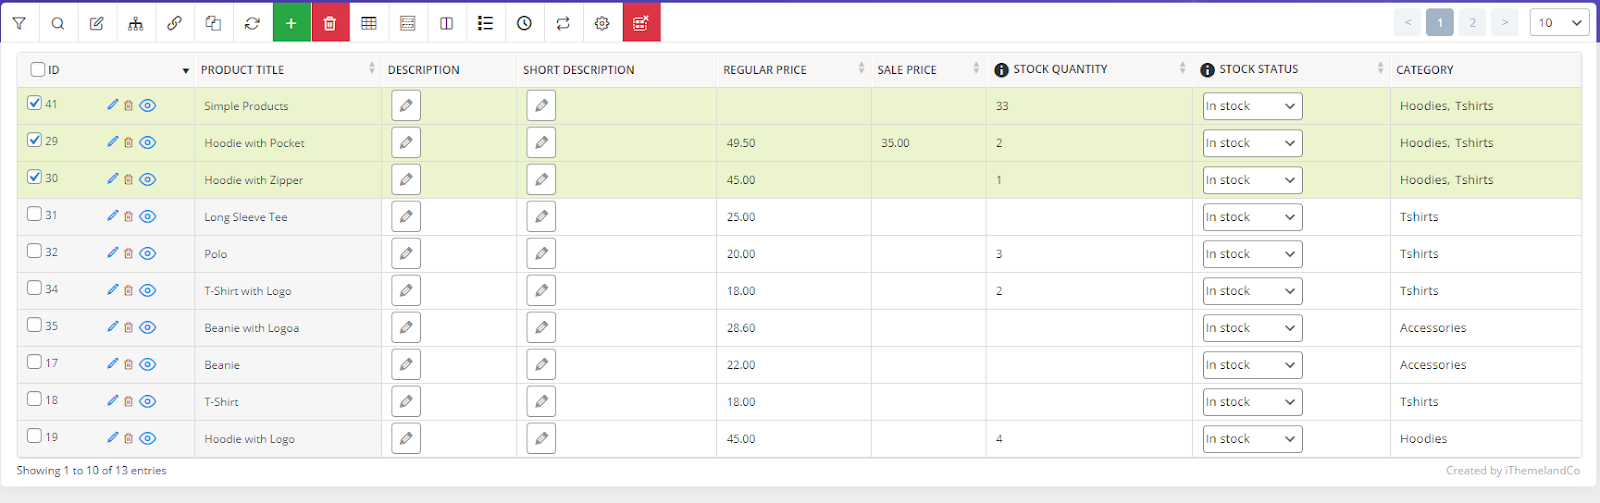
Task: Click the search magnifier icon
Action: pyautogui.click(x=58, y=23)
